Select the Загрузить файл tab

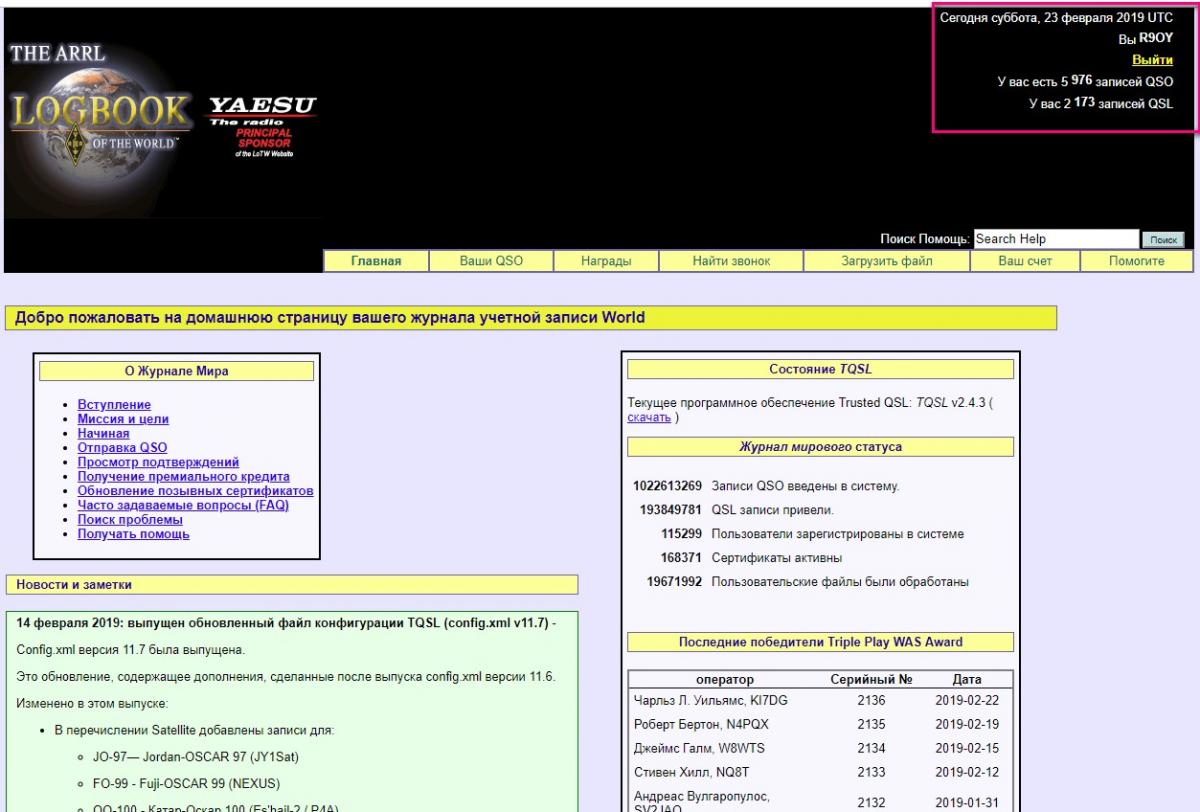click(x=886, y=261)
